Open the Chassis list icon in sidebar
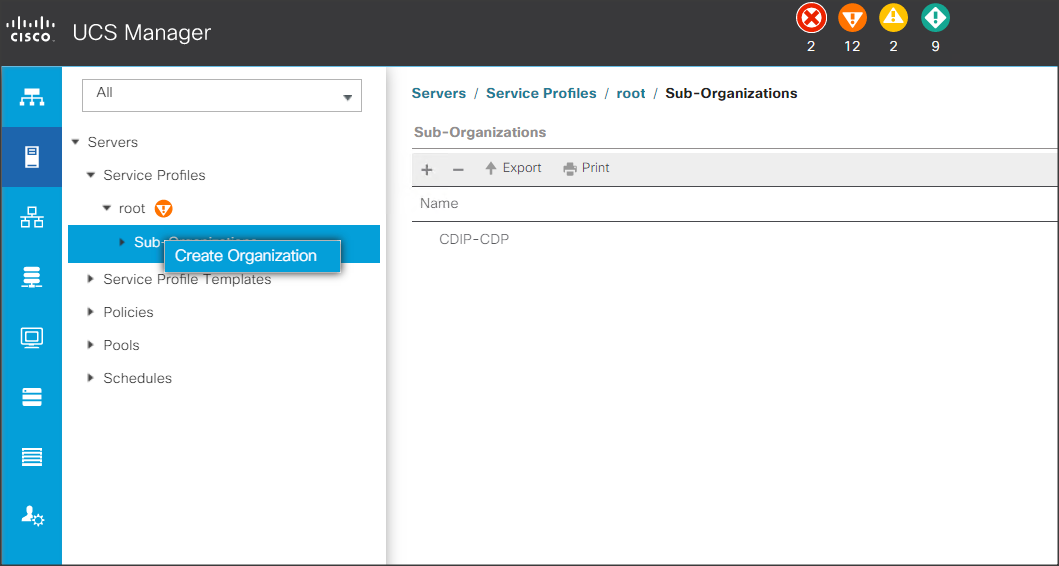Viewport: 1059px width, 566px height. (32, 457)
